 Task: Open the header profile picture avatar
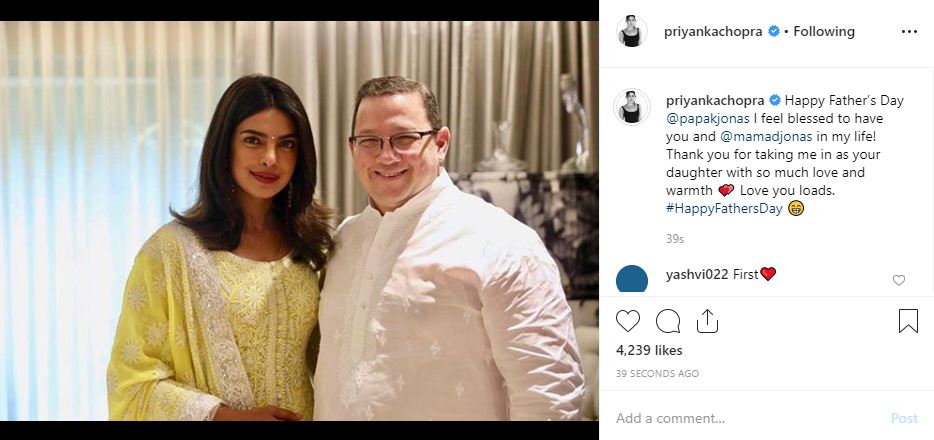pyautogui.click(x=631, y=32)
